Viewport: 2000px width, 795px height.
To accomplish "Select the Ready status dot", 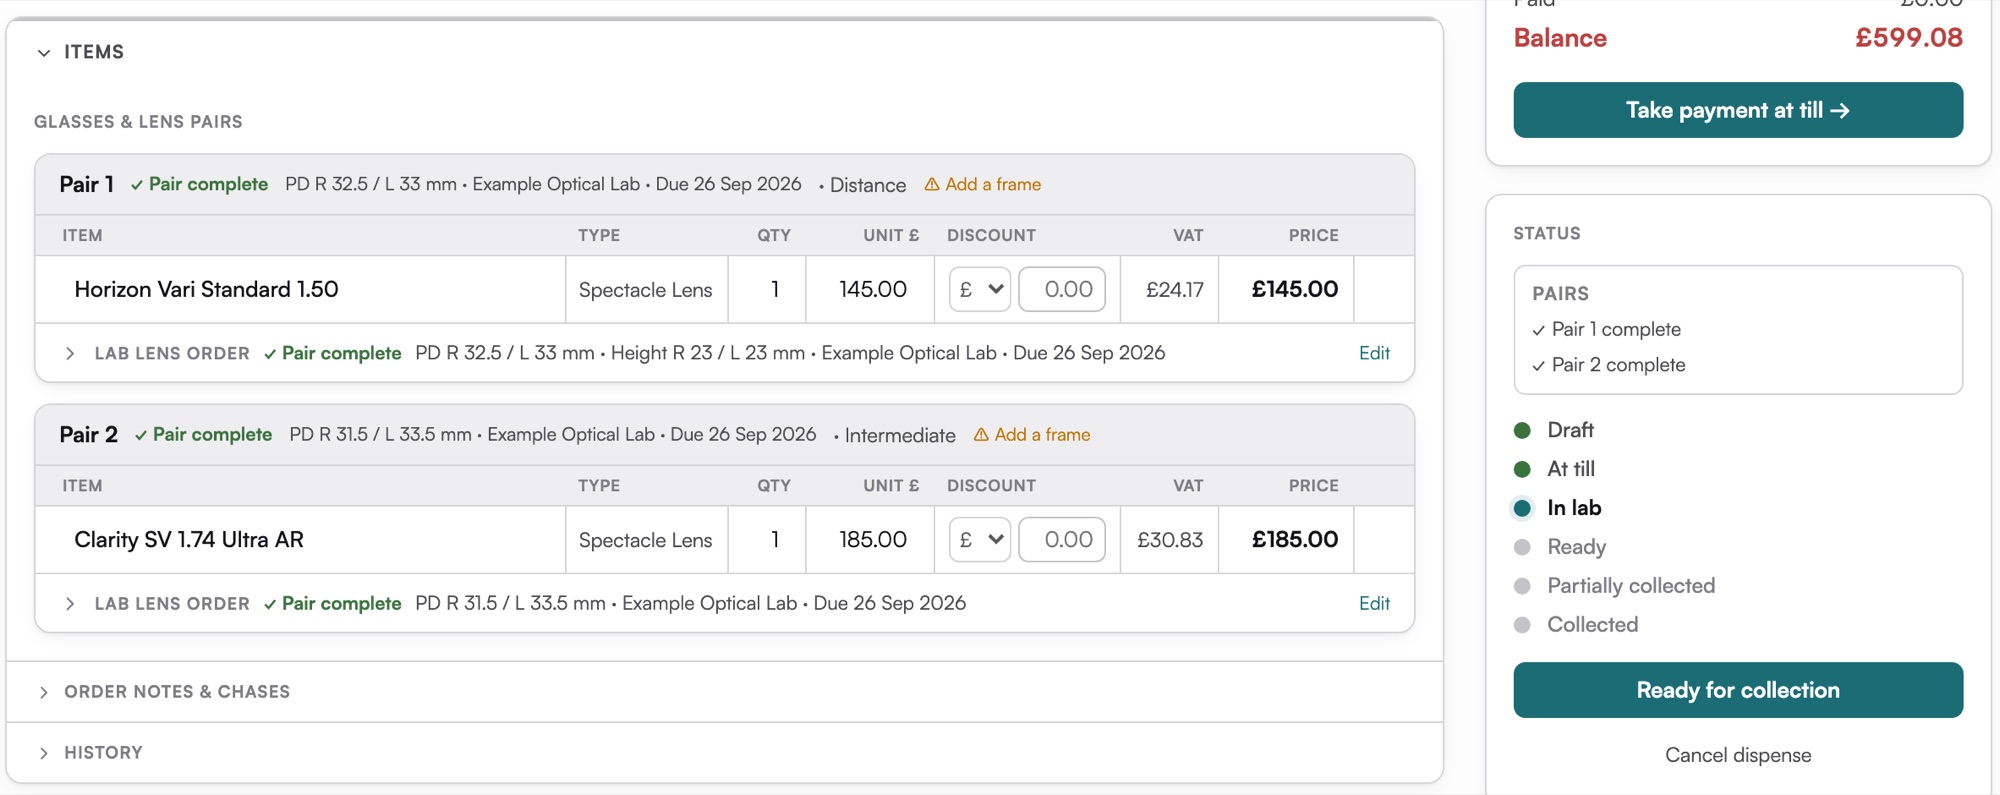I will [x=1522, y=547].
